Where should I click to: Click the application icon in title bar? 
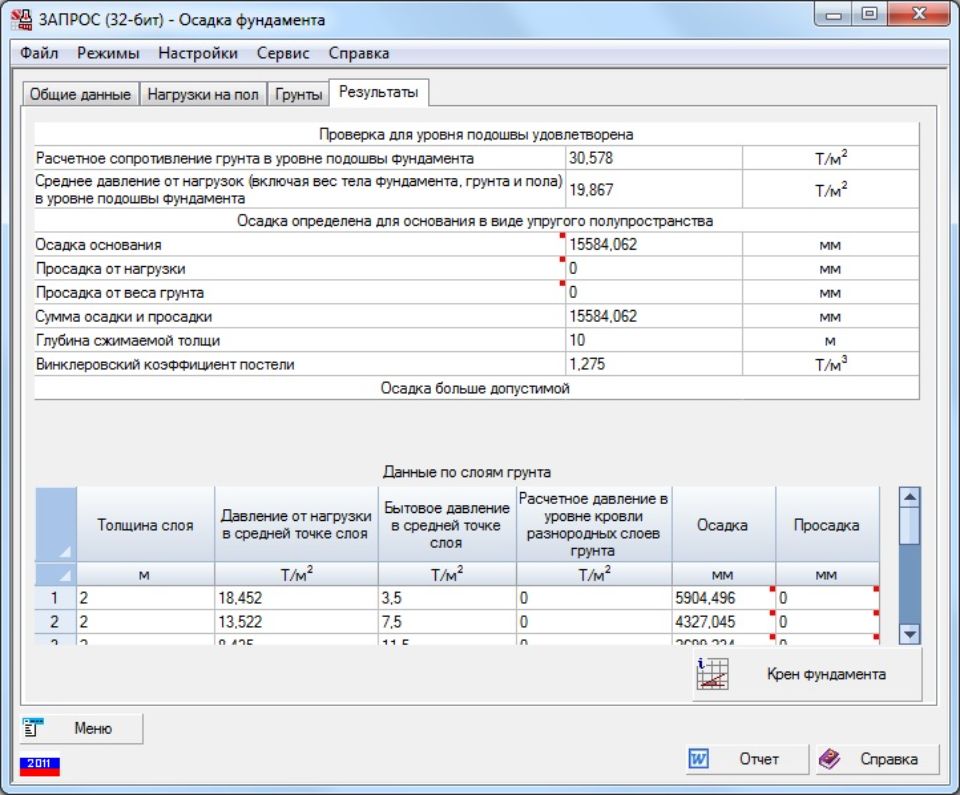coord(20,20)
